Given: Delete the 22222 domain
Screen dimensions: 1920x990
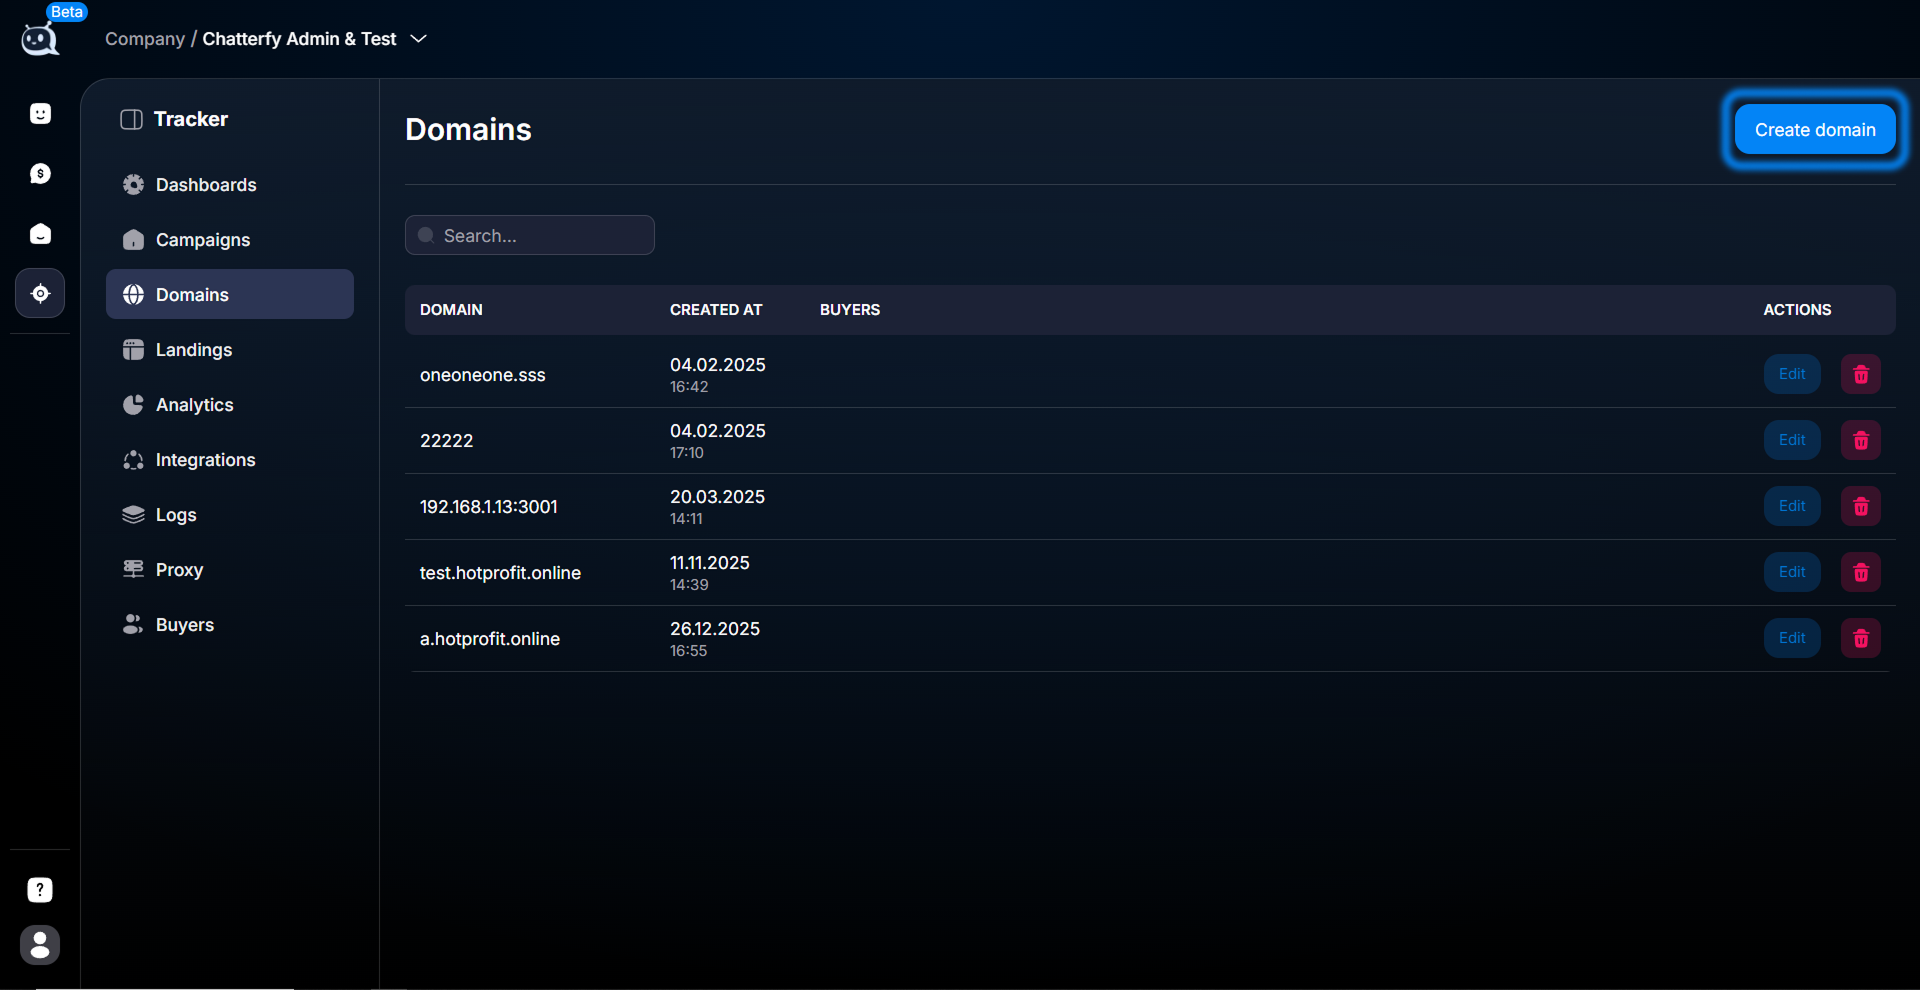Looking at the screenshot, I should pos(1861,440).
